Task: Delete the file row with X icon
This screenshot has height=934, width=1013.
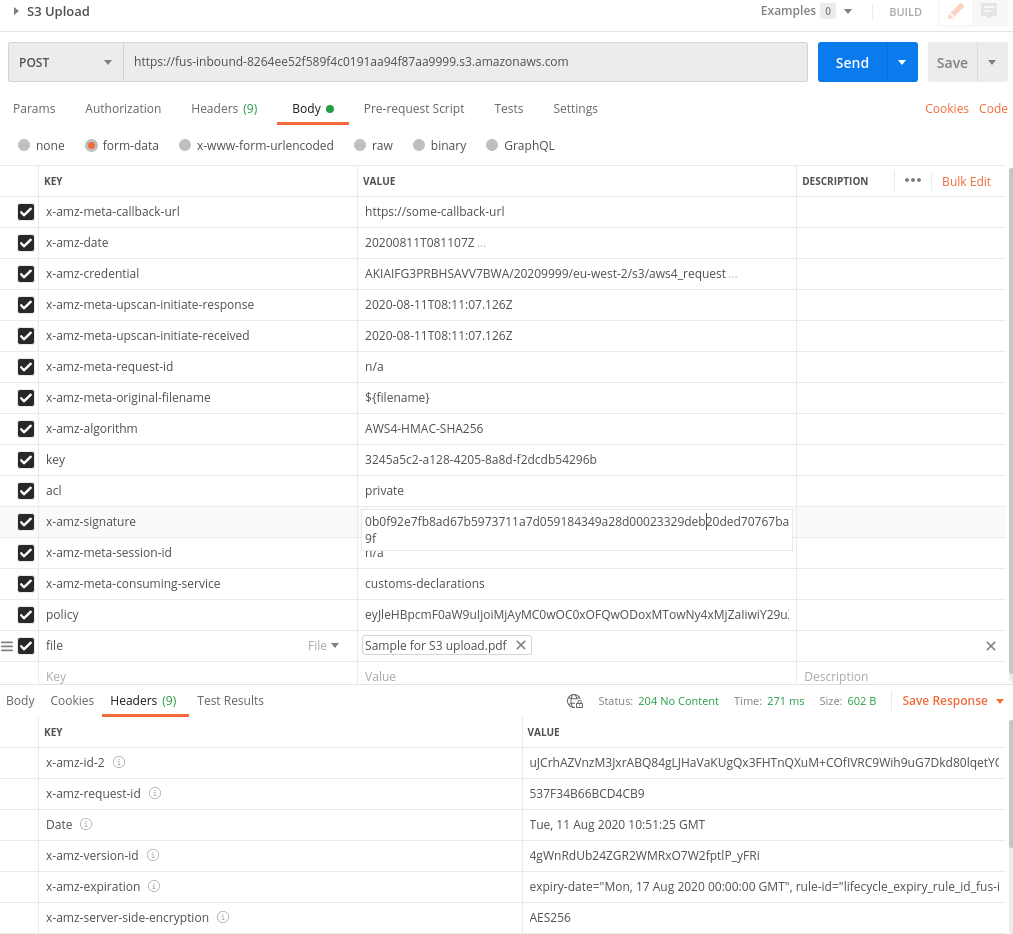Action: click(x=991, y=646)
